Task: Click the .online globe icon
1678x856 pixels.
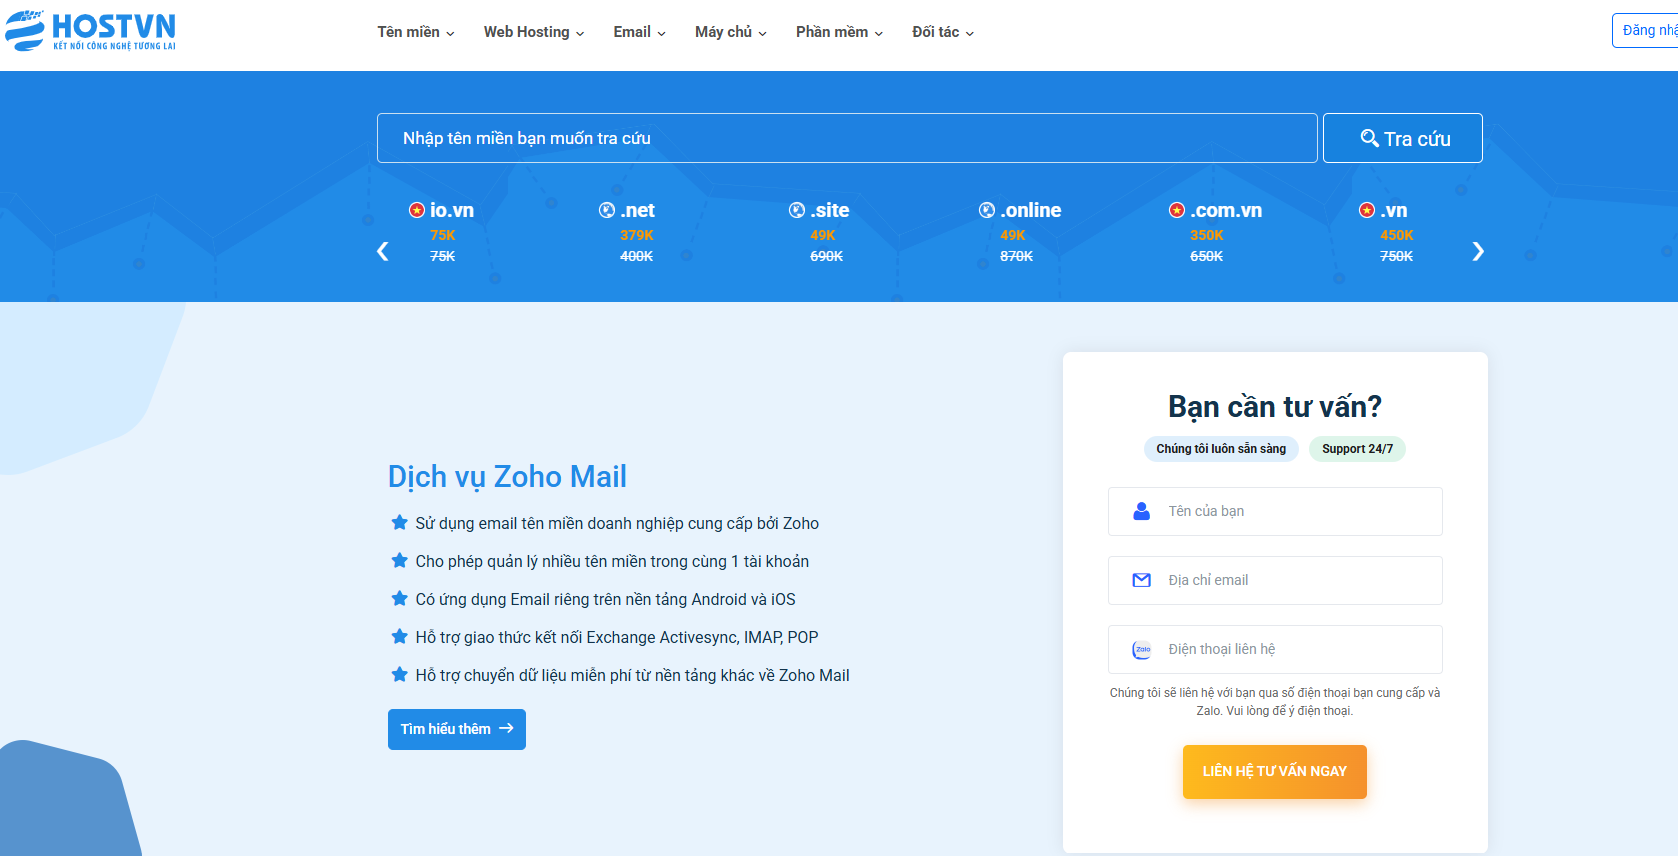Action: 987,210
